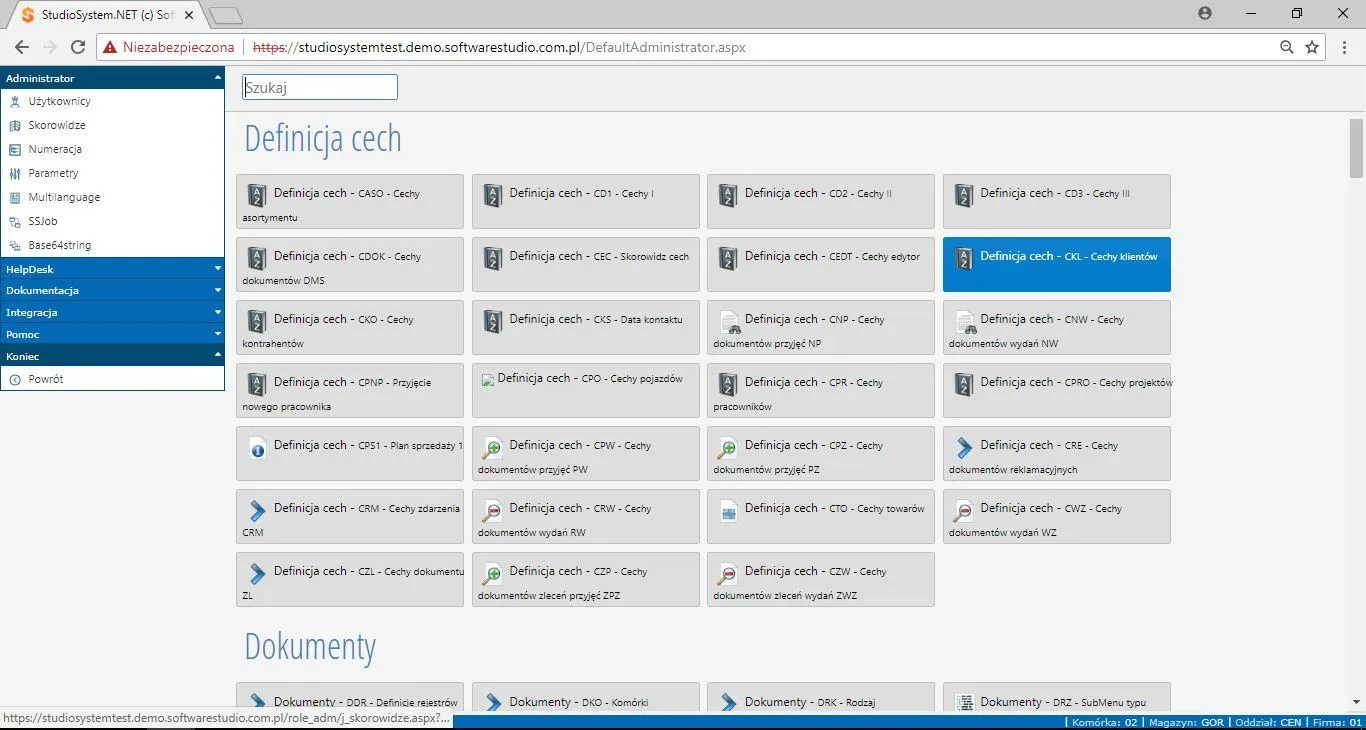Click the browser address bar URL
The image size is (1366, 730).
(x=499, y=47)
